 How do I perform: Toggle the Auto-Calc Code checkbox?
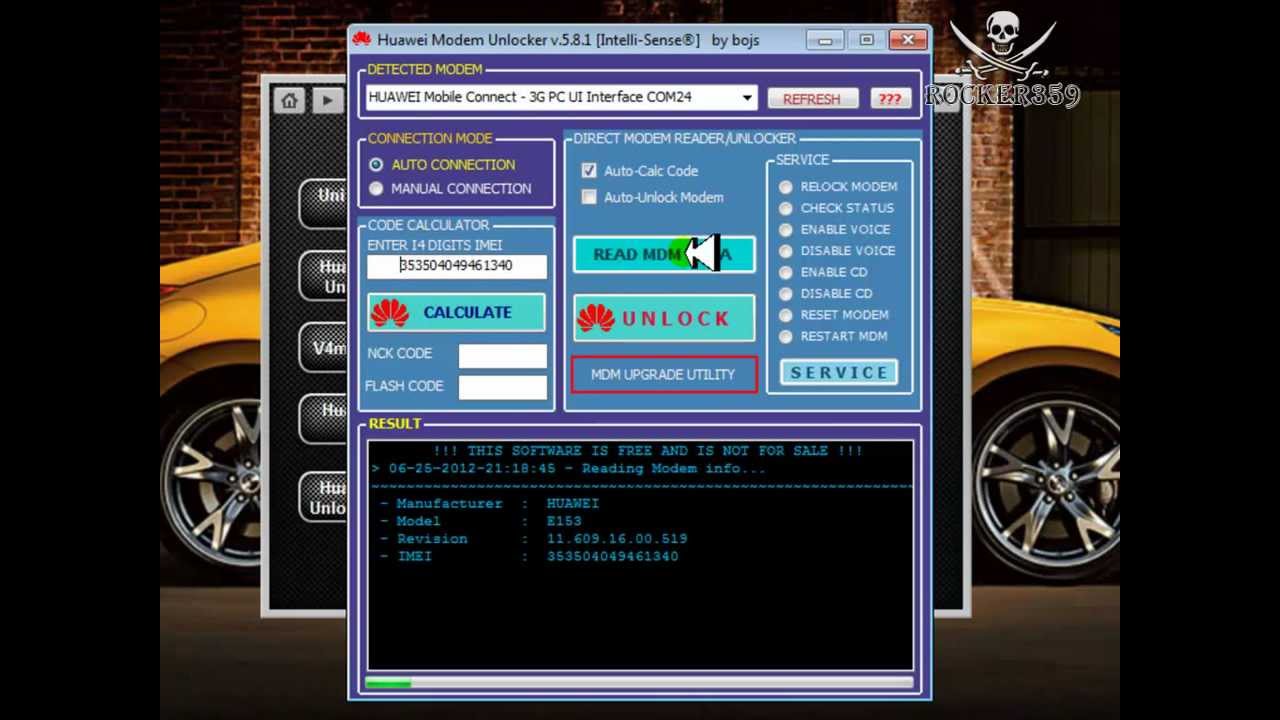point(589,171)
